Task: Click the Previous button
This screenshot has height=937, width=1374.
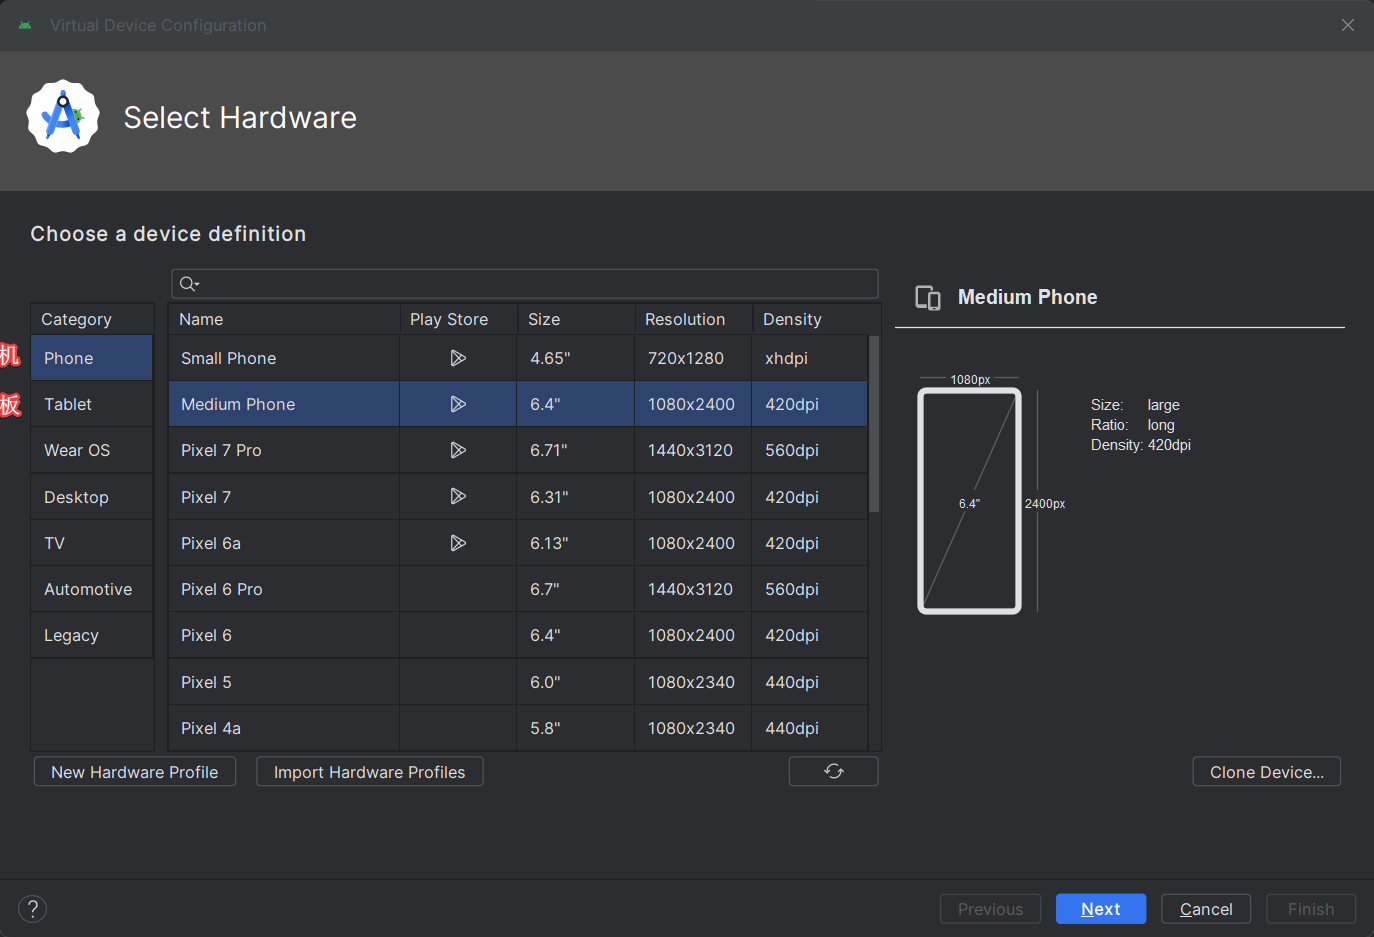Action: click(991, 909)
